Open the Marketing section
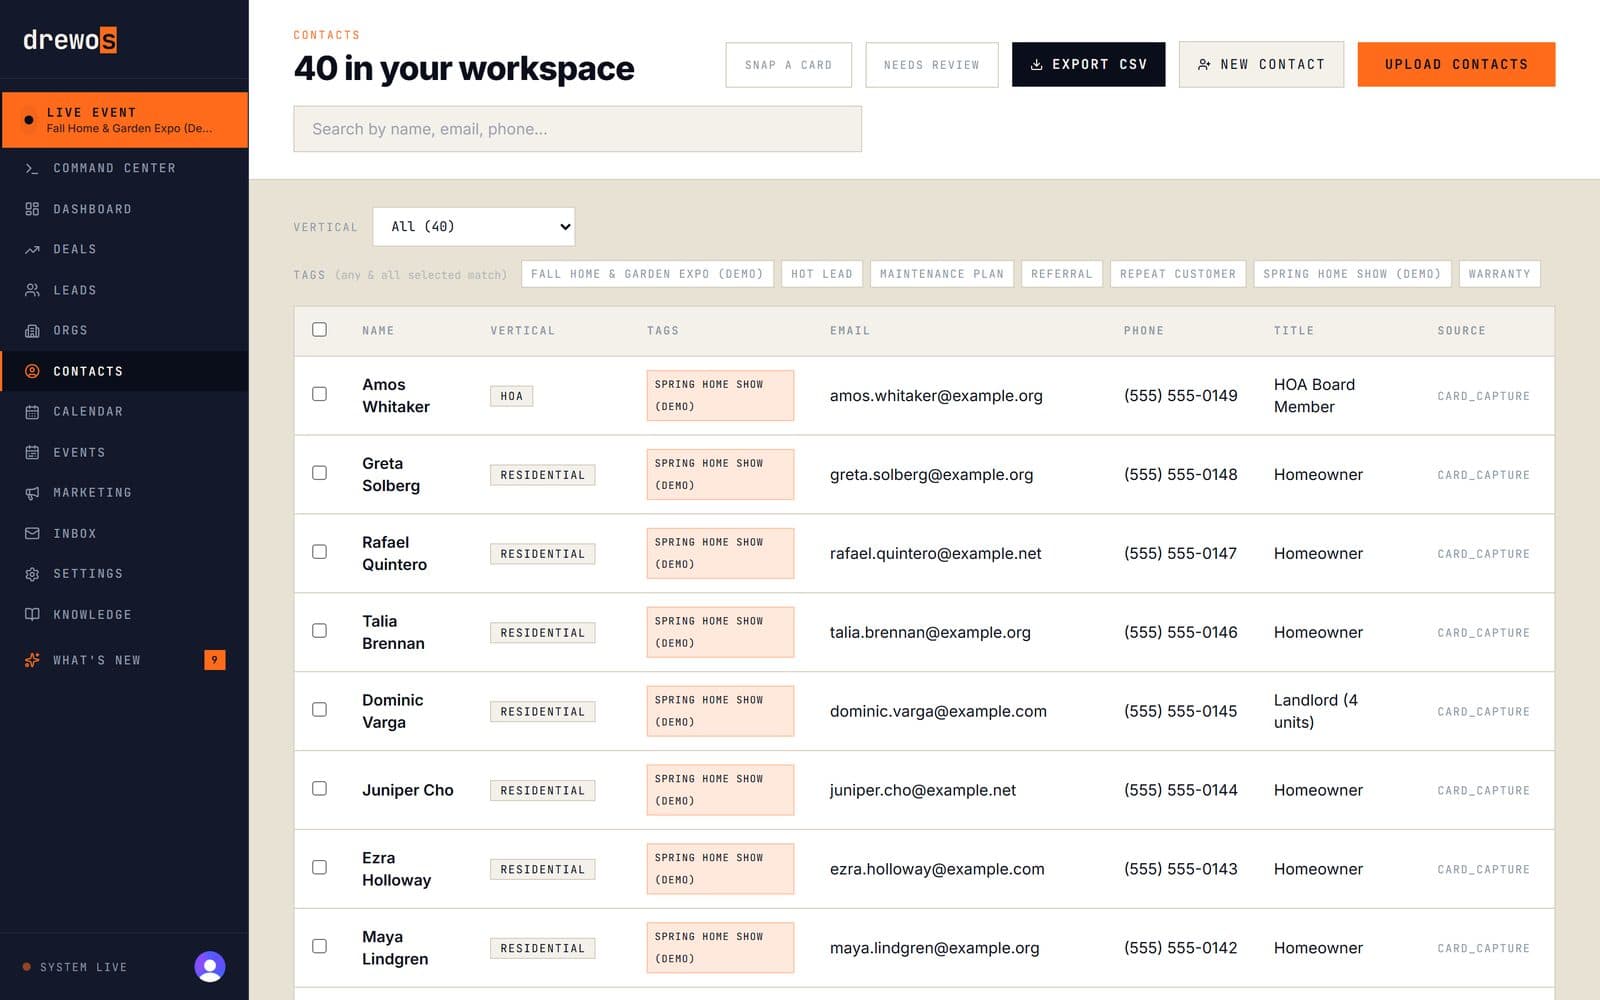The width and height of the screenshot is (1600, 1000). (124, 492)
